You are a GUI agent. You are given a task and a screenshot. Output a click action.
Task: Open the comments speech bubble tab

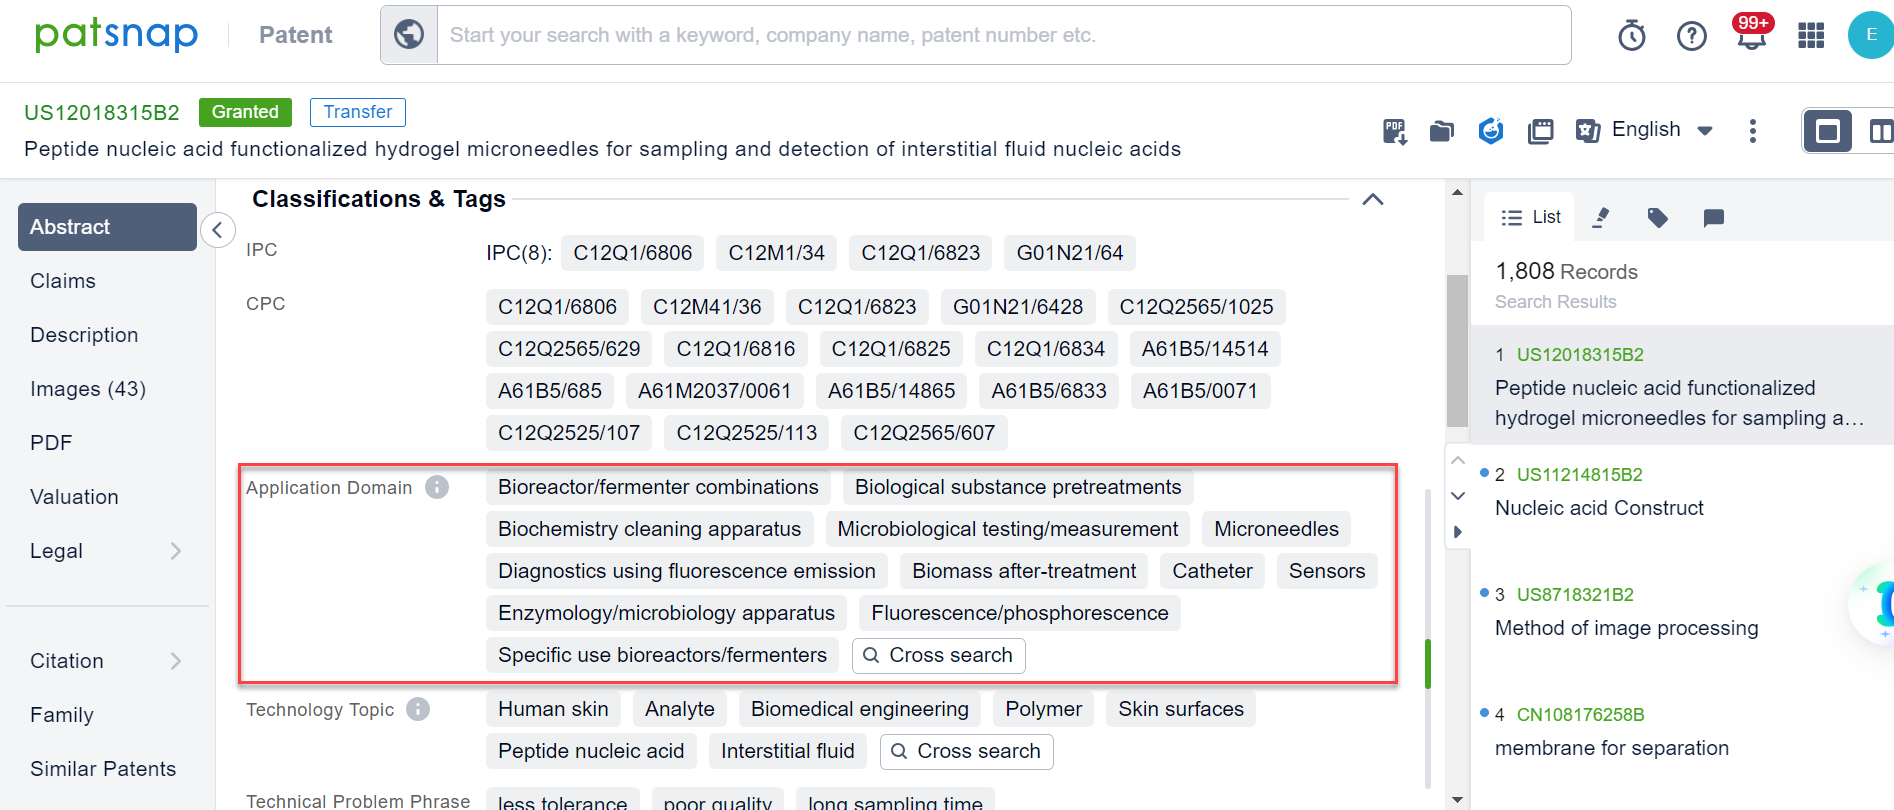[1713, 217]
